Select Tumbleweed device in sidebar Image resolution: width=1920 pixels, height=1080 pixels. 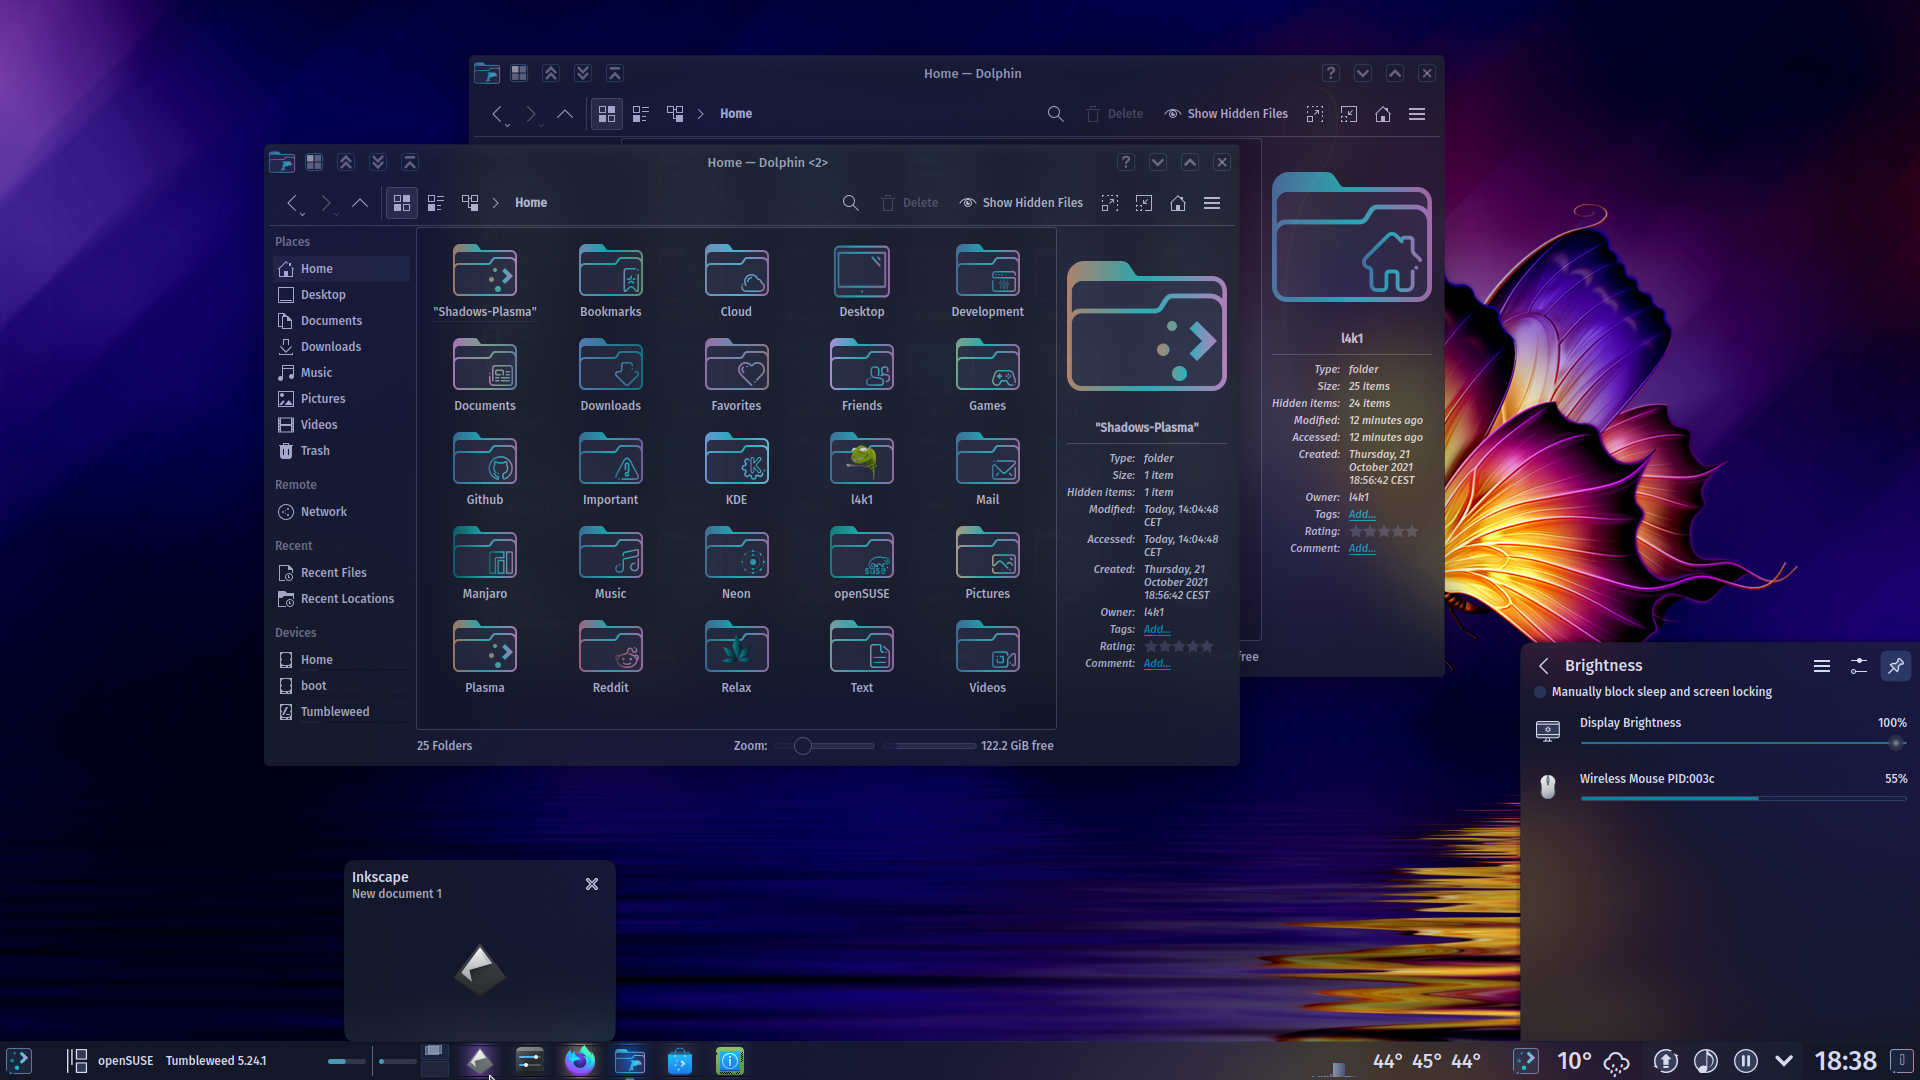coord(341,712)
